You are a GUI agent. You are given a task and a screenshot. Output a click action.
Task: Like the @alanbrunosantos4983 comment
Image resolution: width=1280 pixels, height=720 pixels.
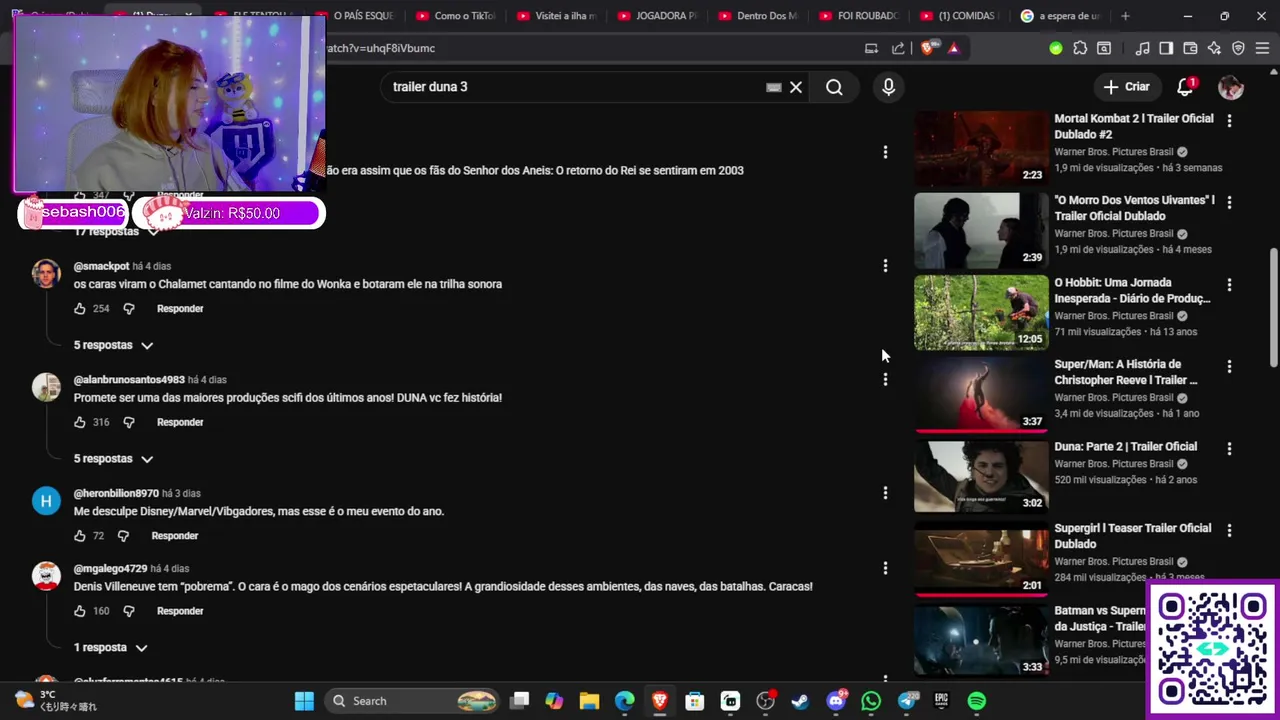(x=80, y=422)
